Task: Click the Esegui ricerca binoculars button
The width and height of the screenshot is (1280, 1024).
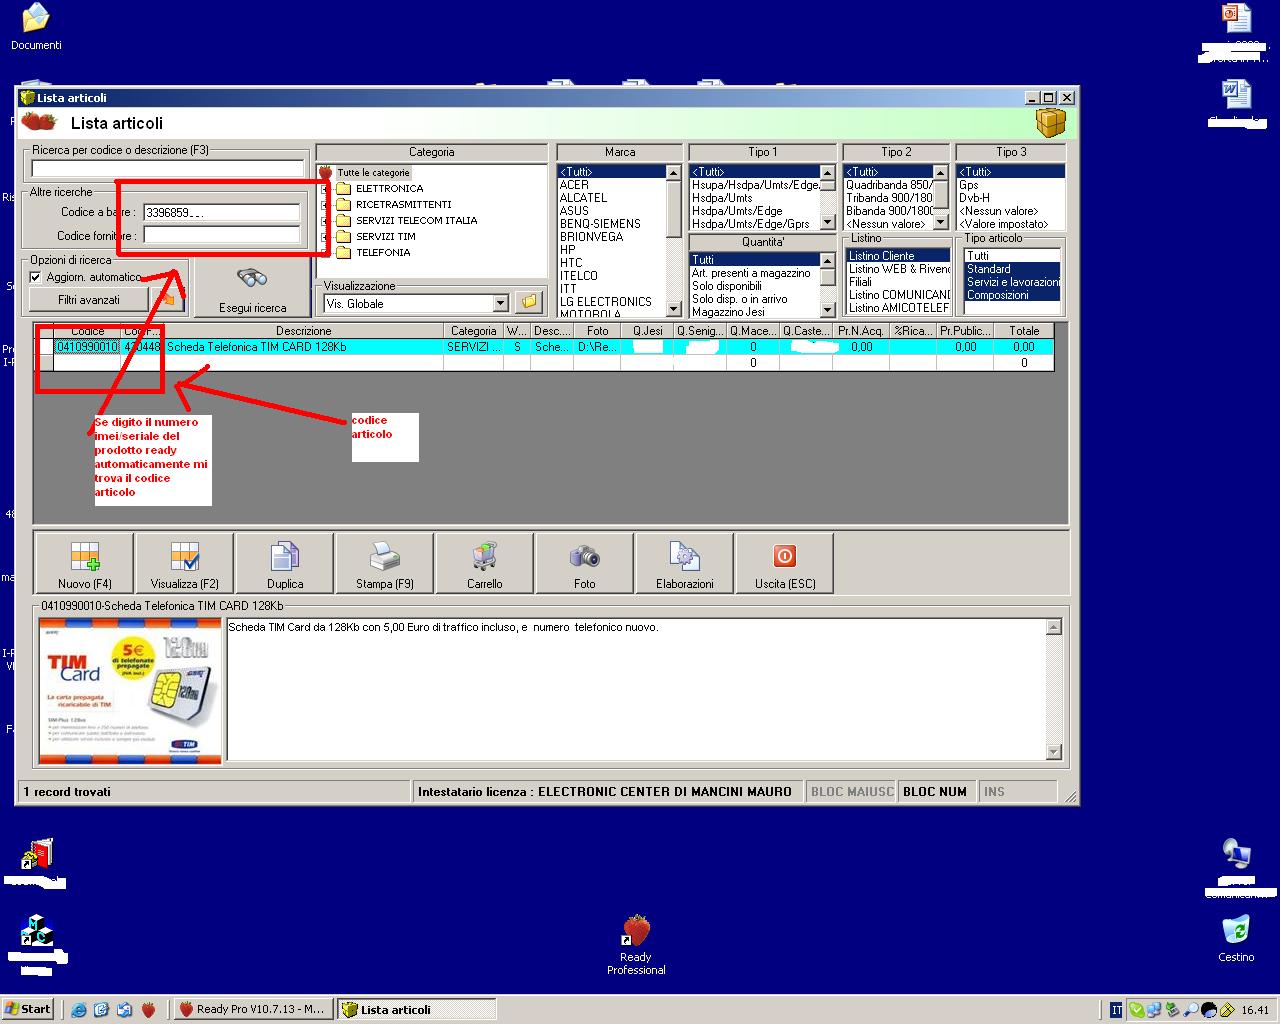Action: (x=252, y=289)
